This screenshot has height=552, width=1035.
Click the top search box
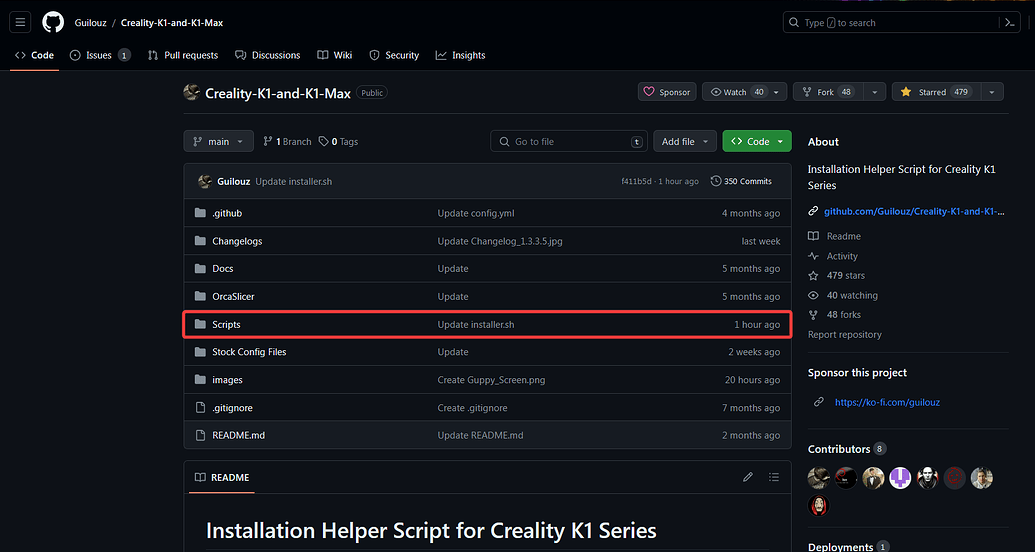coord(889,22)
